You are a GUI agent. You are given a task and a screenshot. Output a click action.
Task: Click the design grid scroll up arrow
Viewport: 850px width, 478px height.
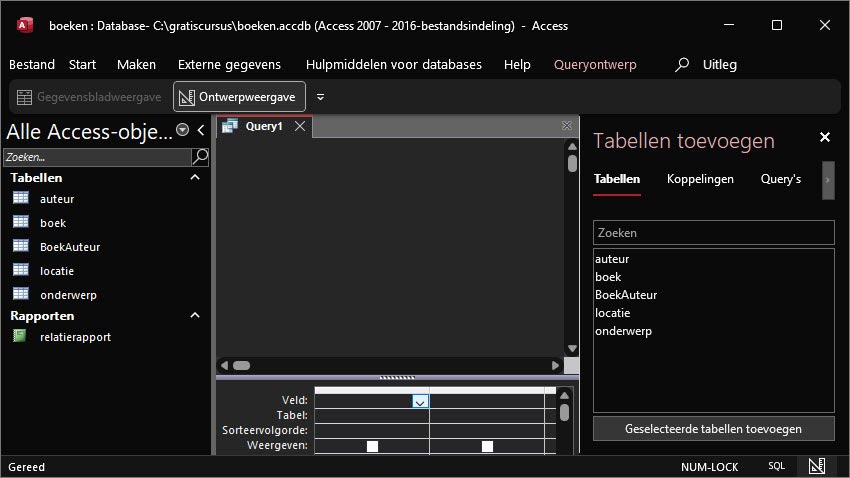[564, 395]
